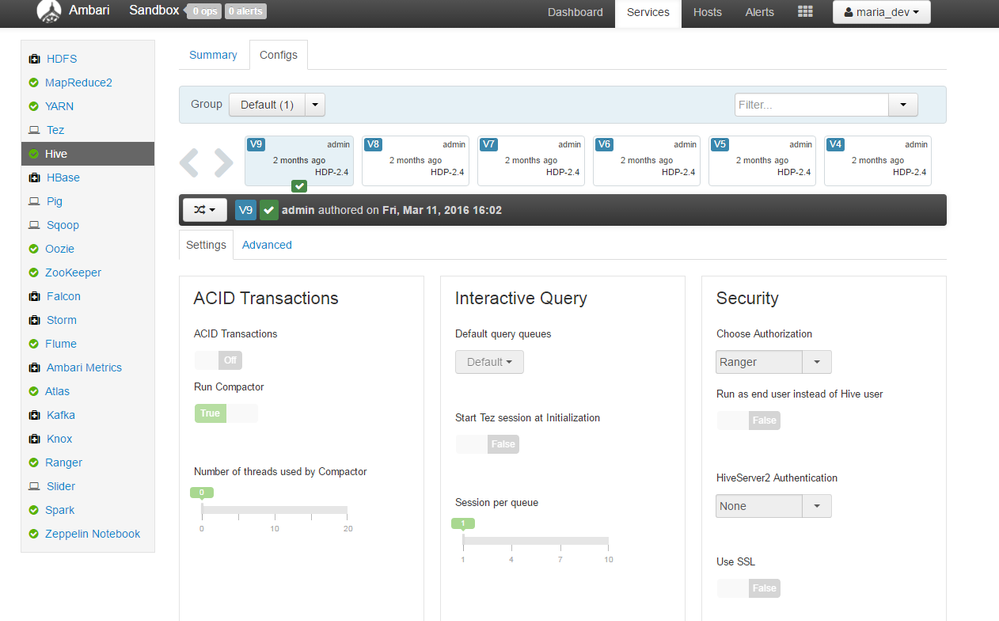Screen dimensions: 999x621
Task: Toggle the Use SSL switch
Action: [x=749, y=588]
